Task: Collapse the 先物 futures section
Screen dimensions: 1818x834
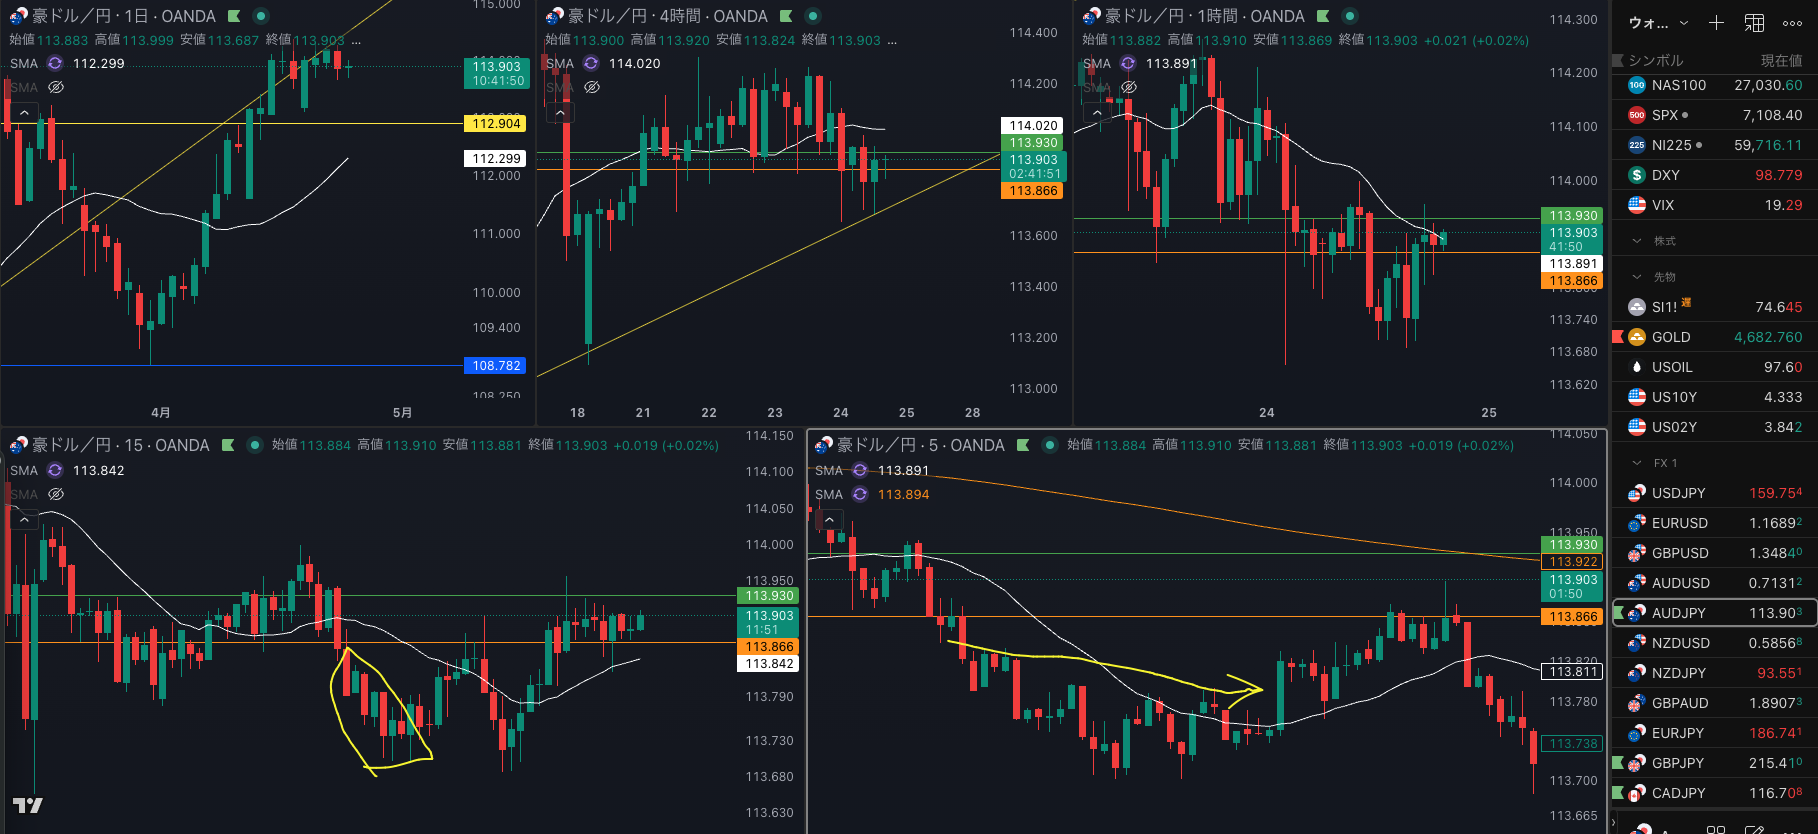Action: tap(1637, 277)
